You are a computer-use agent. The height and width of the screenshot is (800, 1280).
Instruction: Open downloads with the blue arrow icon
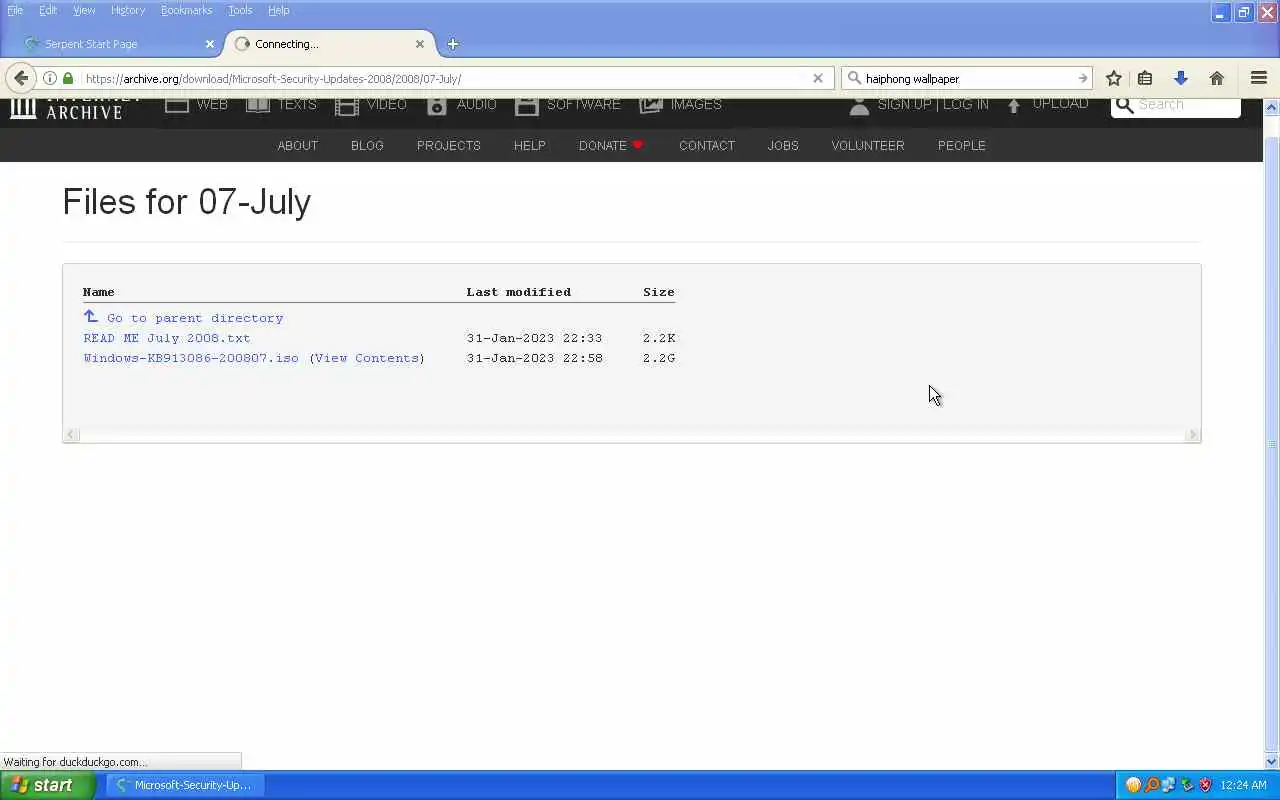[1181, 78]
